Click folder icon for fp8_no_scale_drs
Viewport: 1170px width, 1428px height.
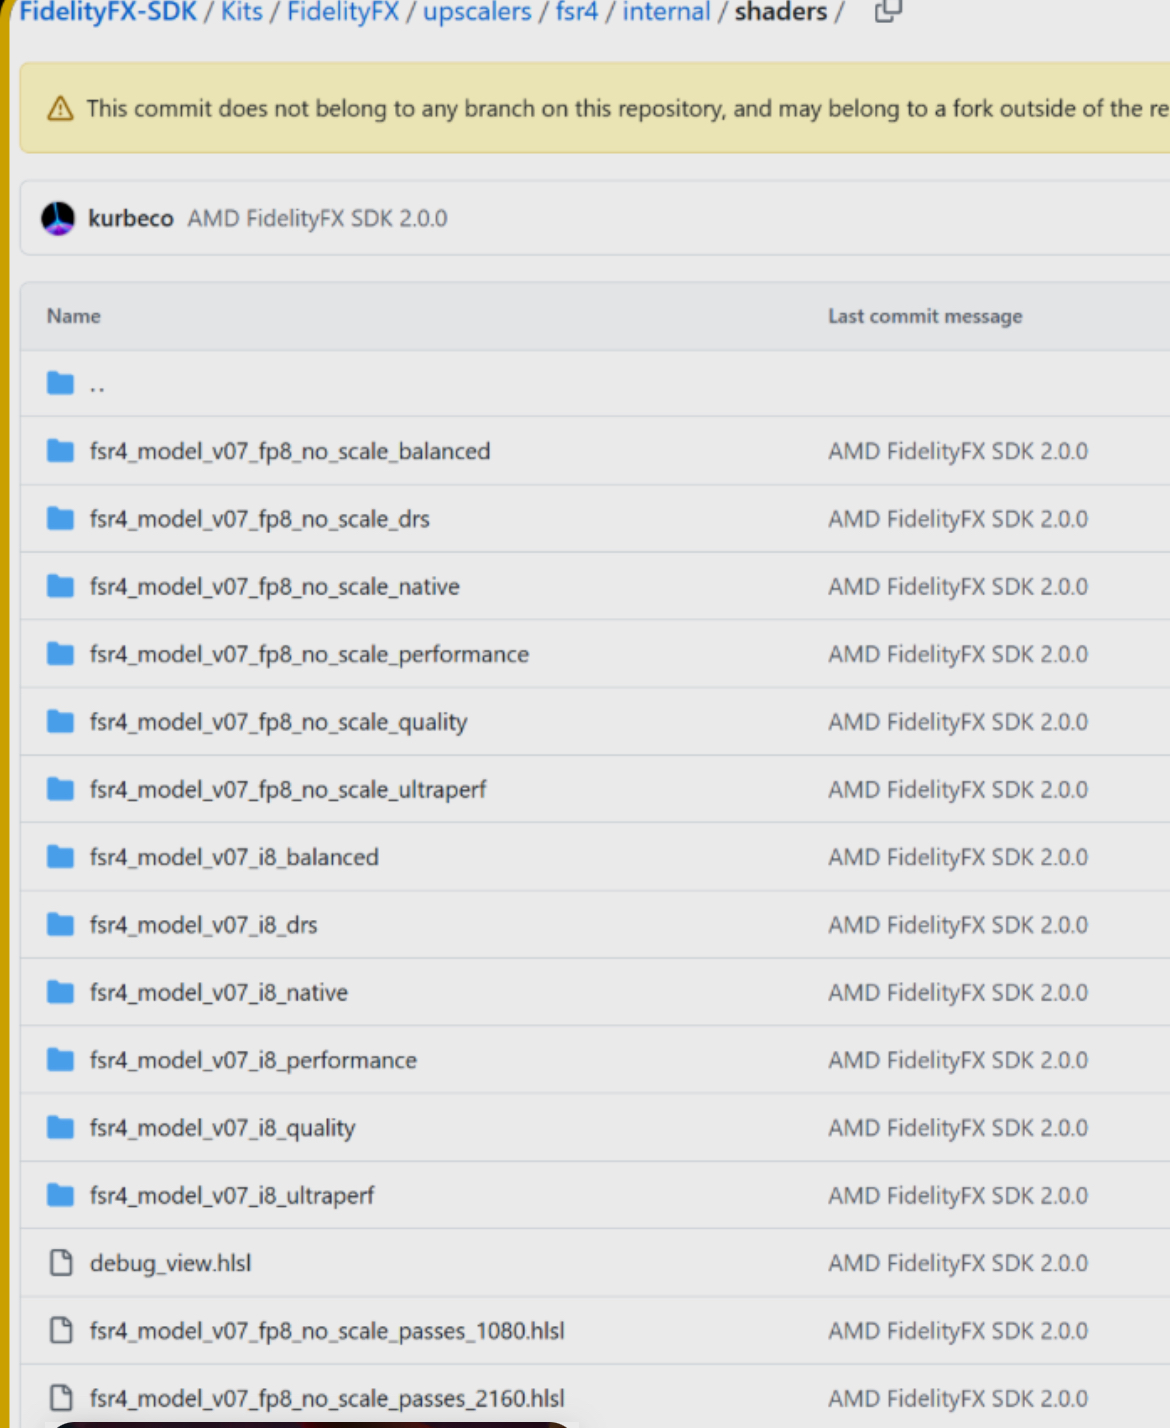(60, 518)
